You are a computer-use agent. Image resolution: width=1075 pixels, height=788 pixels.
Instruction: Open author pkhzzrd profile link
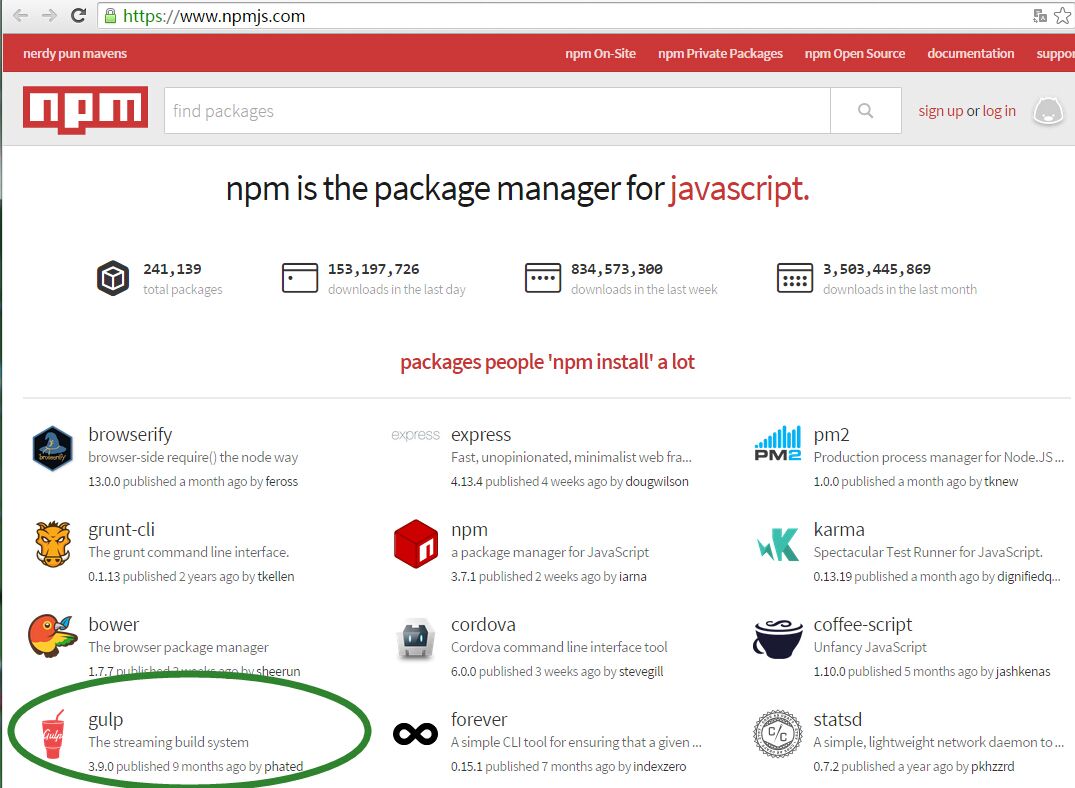click(x=992, y=766)
